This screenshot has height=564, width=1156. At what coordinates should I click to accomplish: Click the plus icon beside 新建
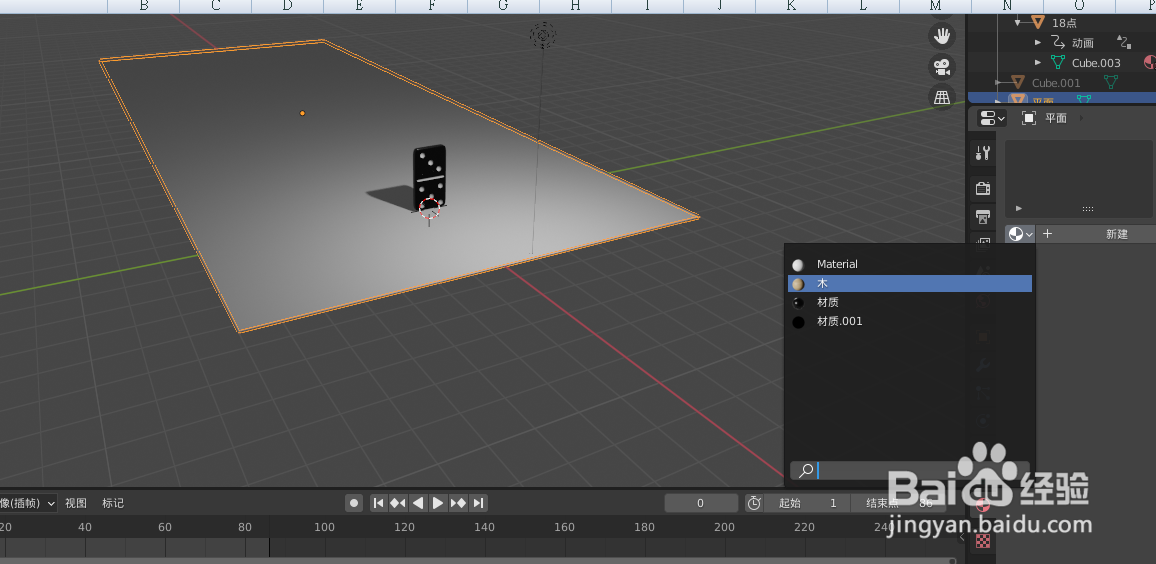pos(1047,234)
